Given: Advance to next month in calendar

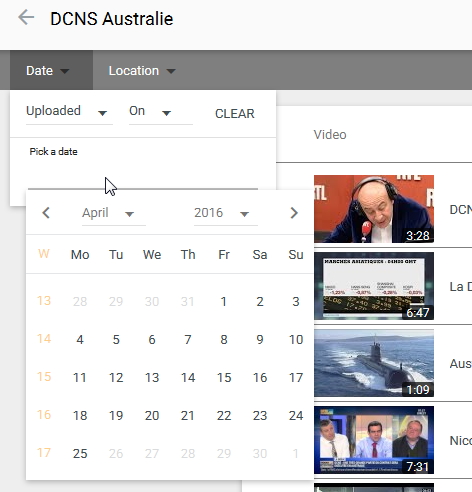Looking at the screenshot, I should tap(294, 213).
